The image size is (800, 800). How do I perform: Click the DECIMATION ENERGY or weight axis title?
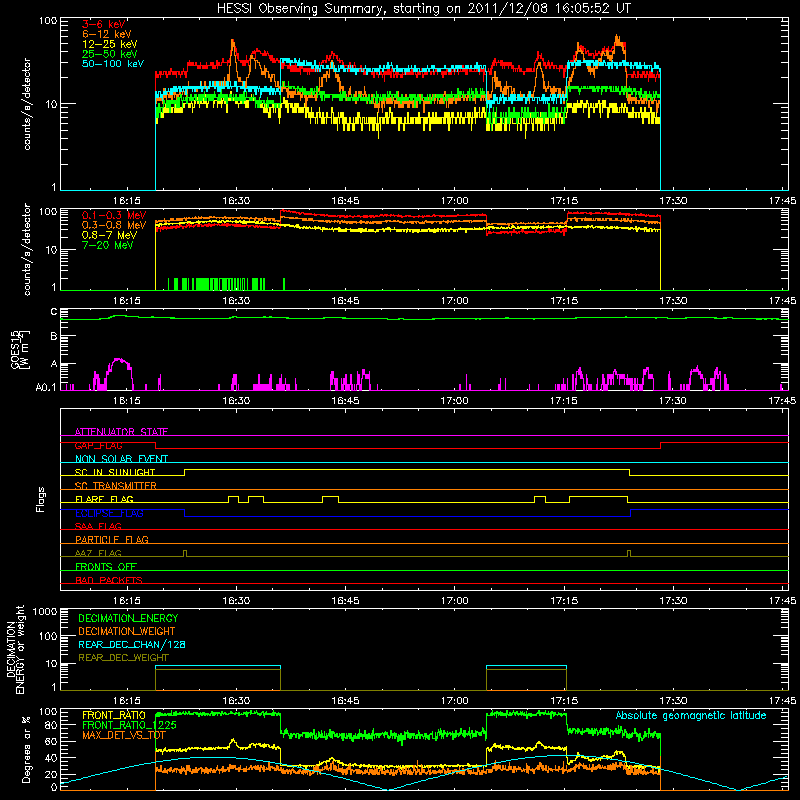click(15, 649)
